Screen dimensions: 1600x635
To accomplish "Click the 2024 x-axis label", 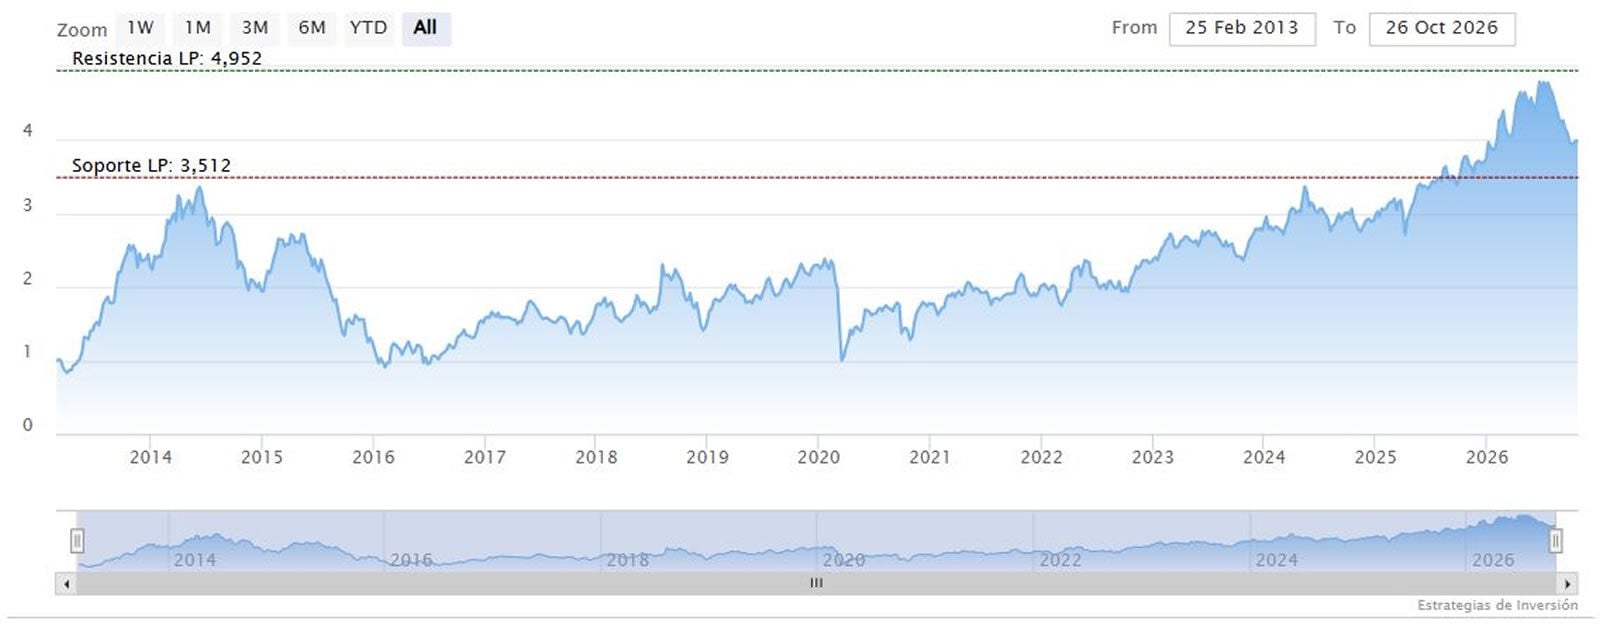I will pos(1264,457).
